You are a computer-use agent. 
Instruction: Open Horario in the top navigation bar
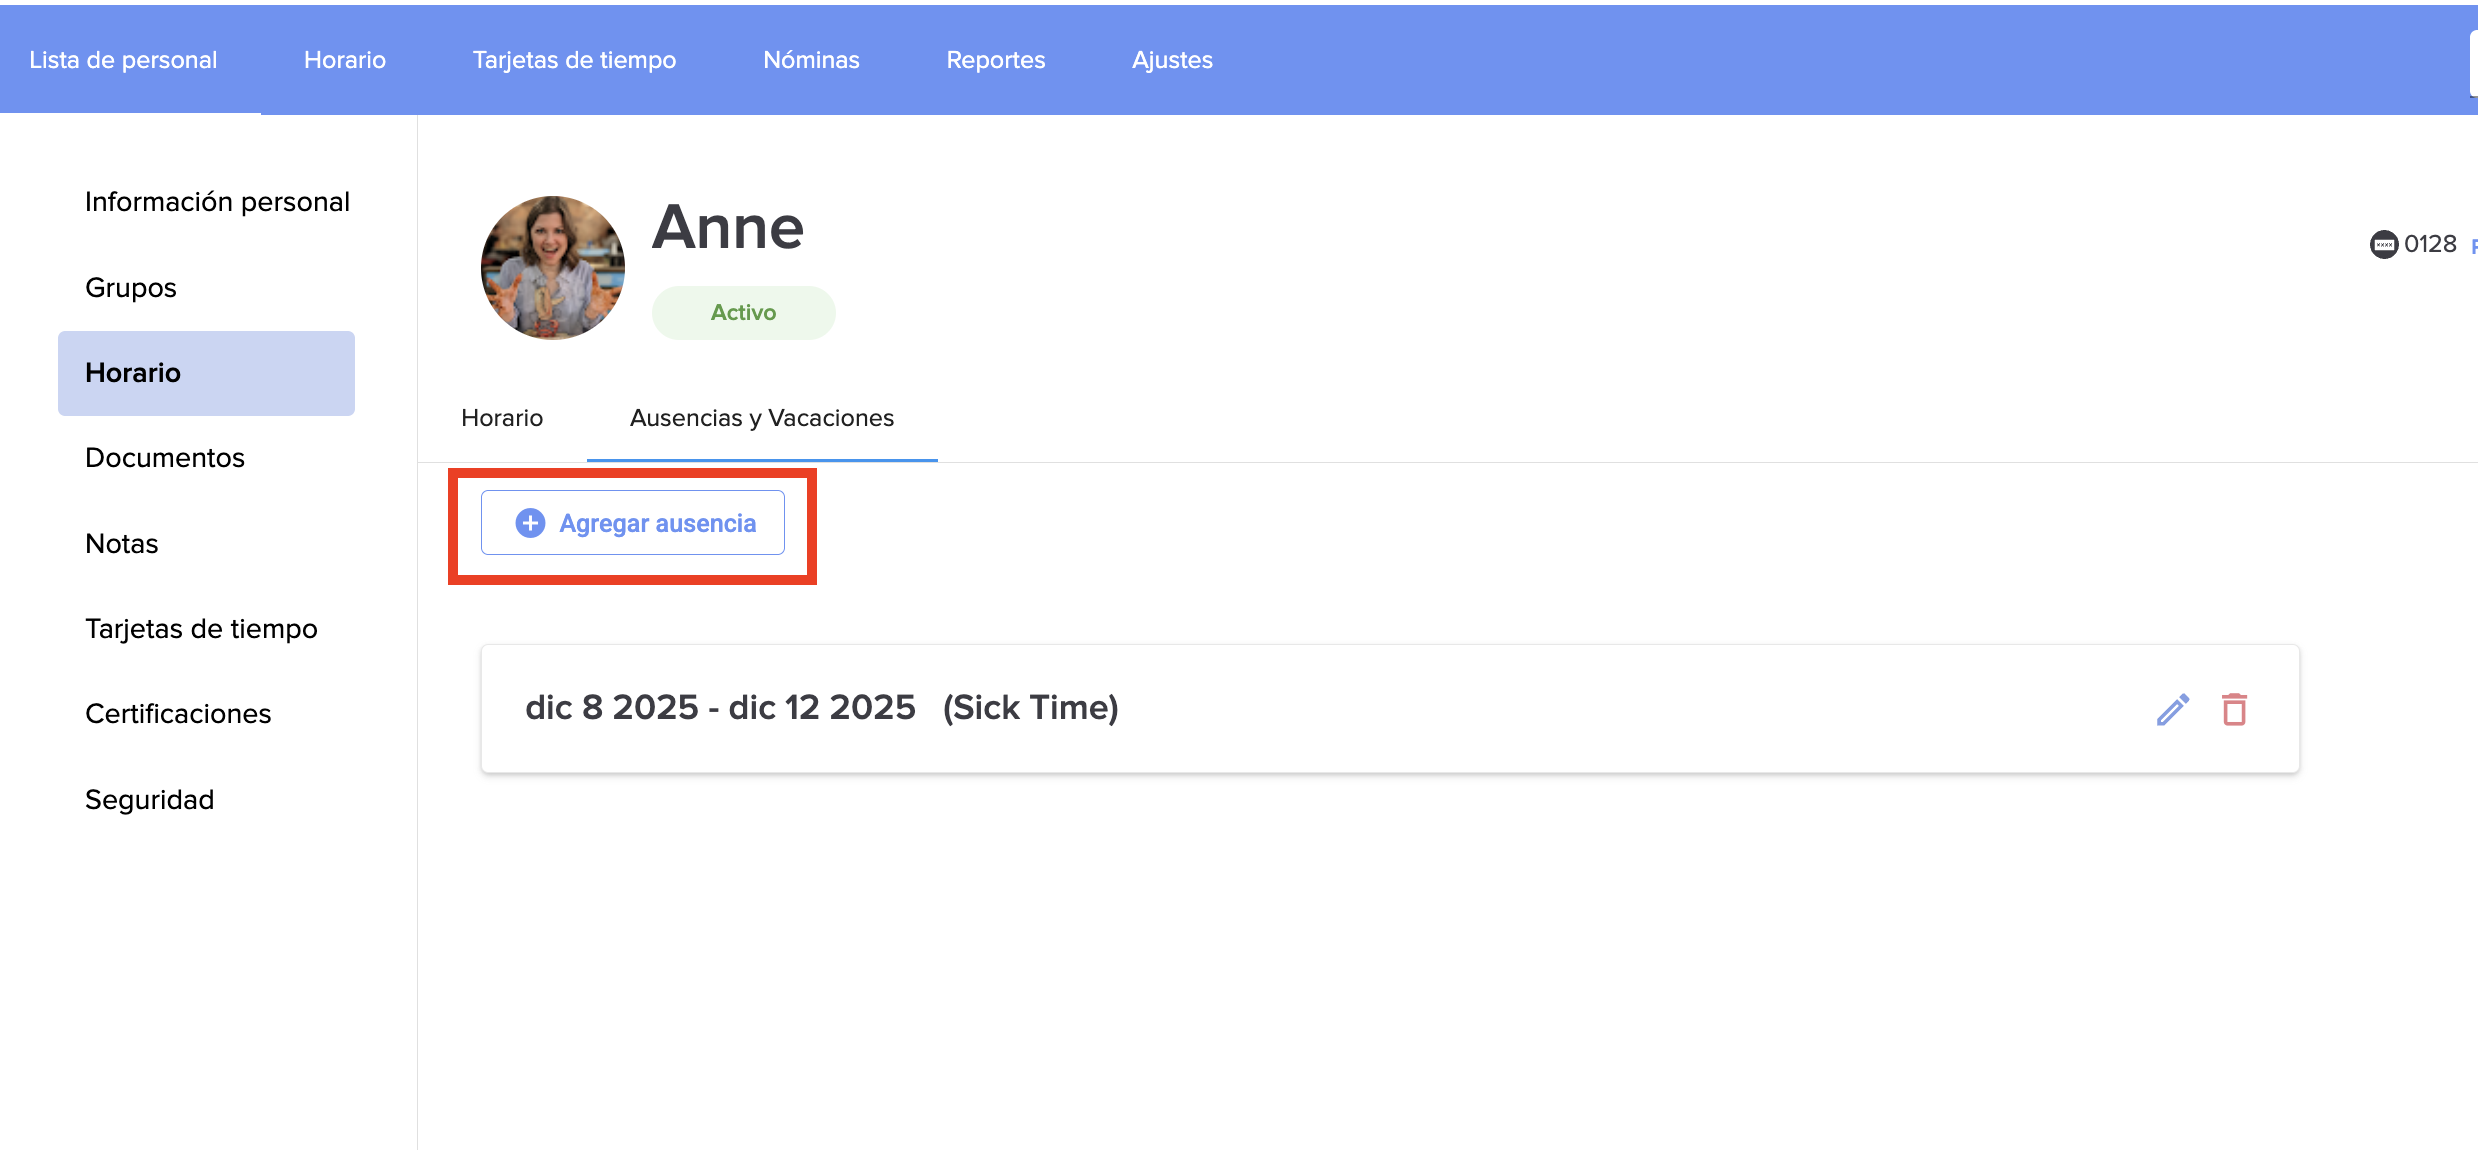[x=345, y=60]
